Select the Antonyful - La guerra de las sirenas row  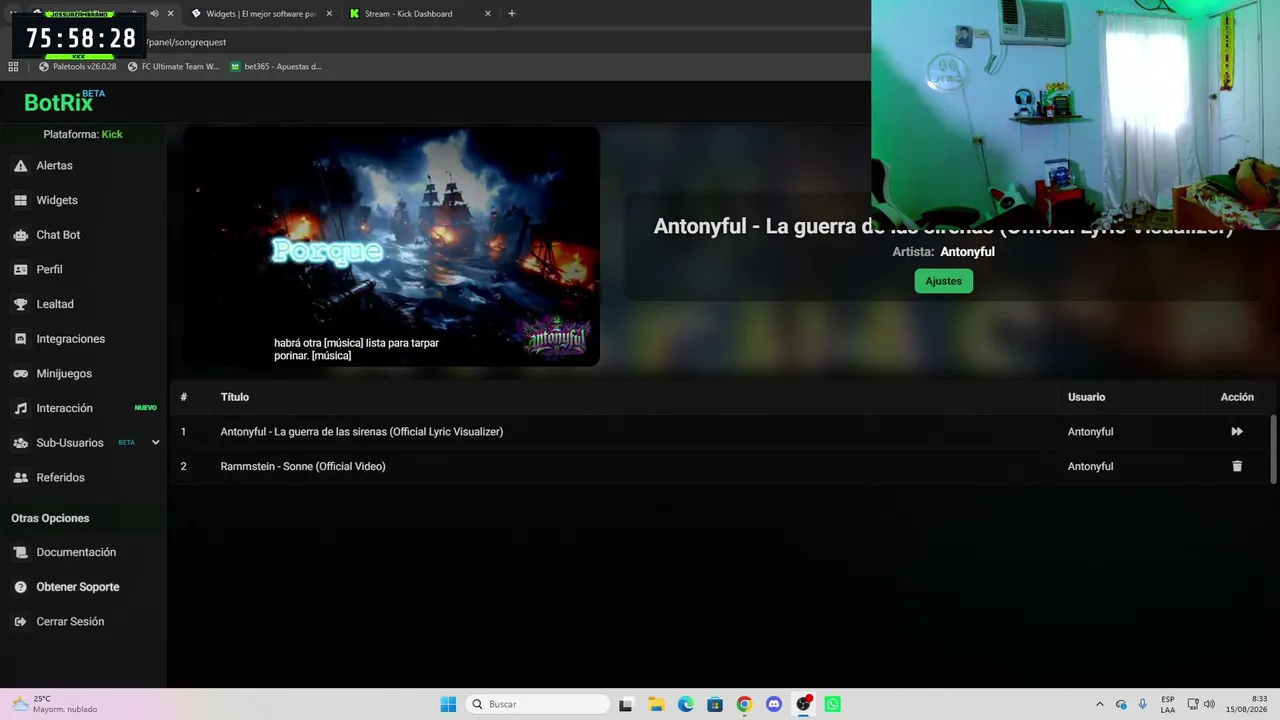tap(720, 432)
